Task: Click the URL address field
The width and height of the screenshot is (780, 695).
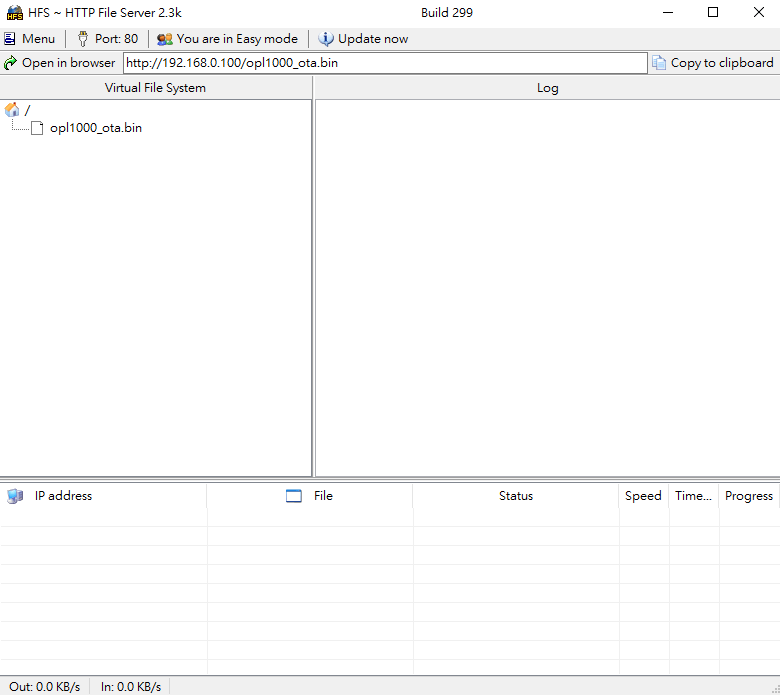Action: tap(385, 63)
